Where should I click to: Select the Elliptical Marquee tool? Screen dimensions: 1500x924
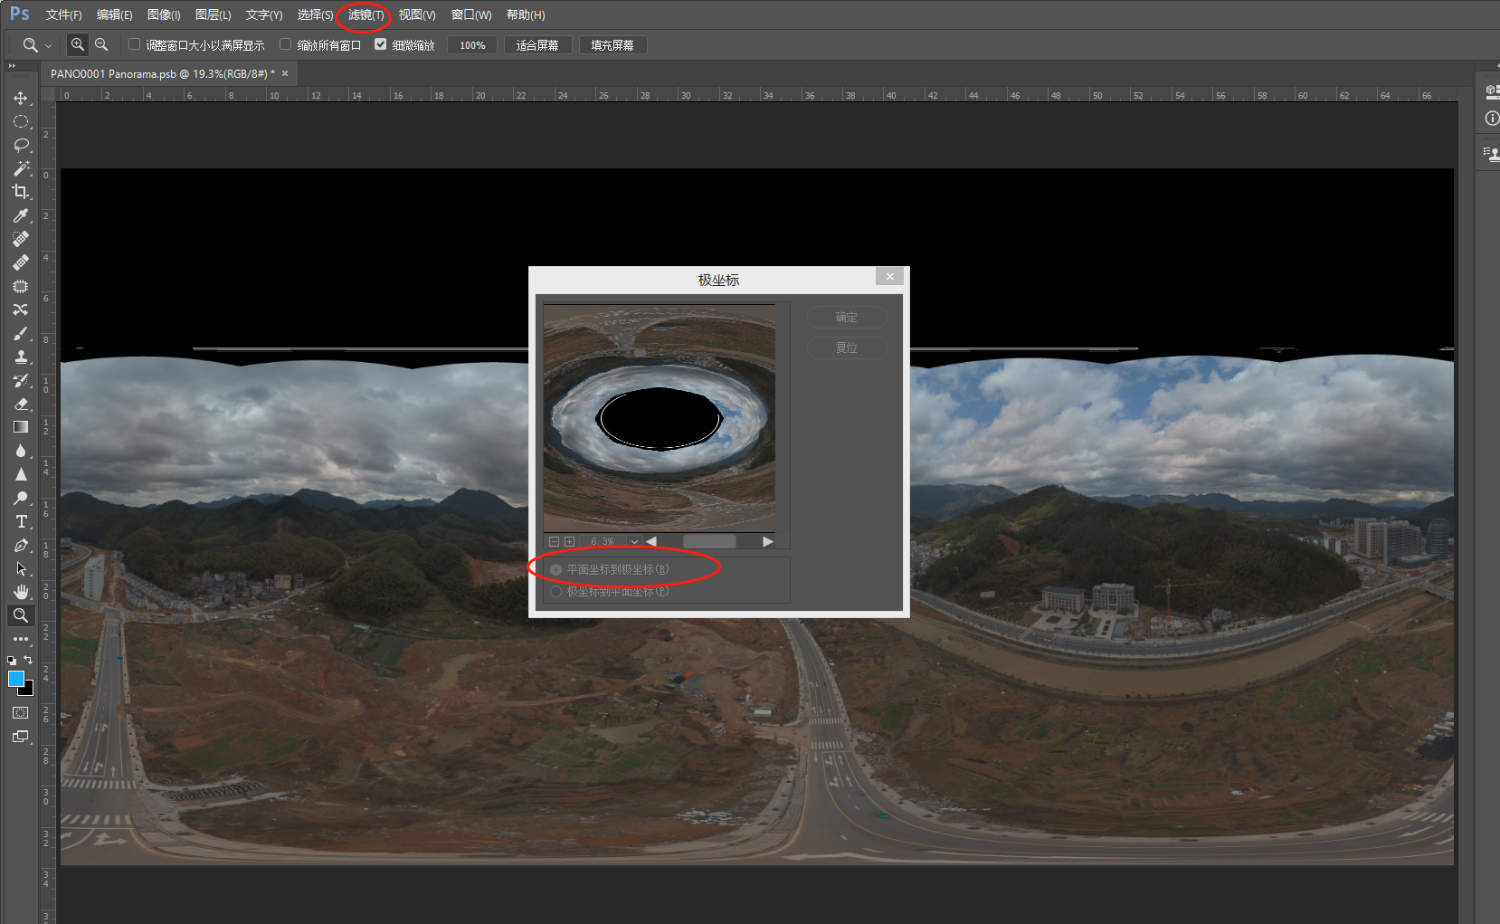point(20,122)
